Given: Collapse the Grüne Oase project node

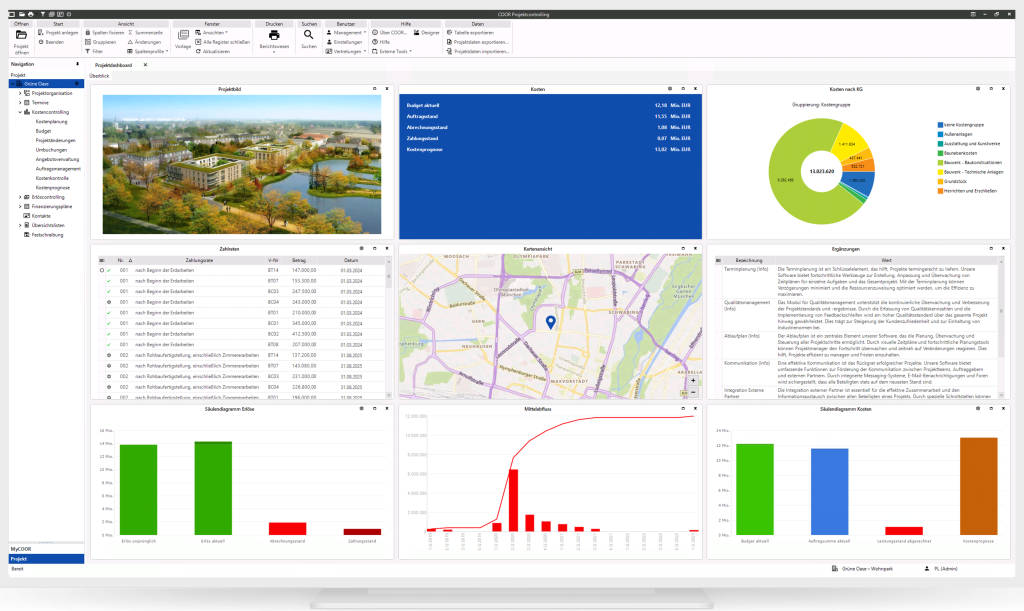Looking at the screenshot, I should pyautogui.click(x=12, y=84).
